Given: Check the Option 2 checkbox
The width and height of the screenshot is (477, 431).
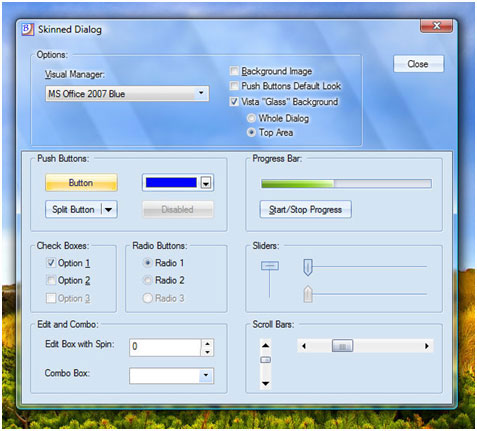Looking at the screenshot, I should click(51, 280).
